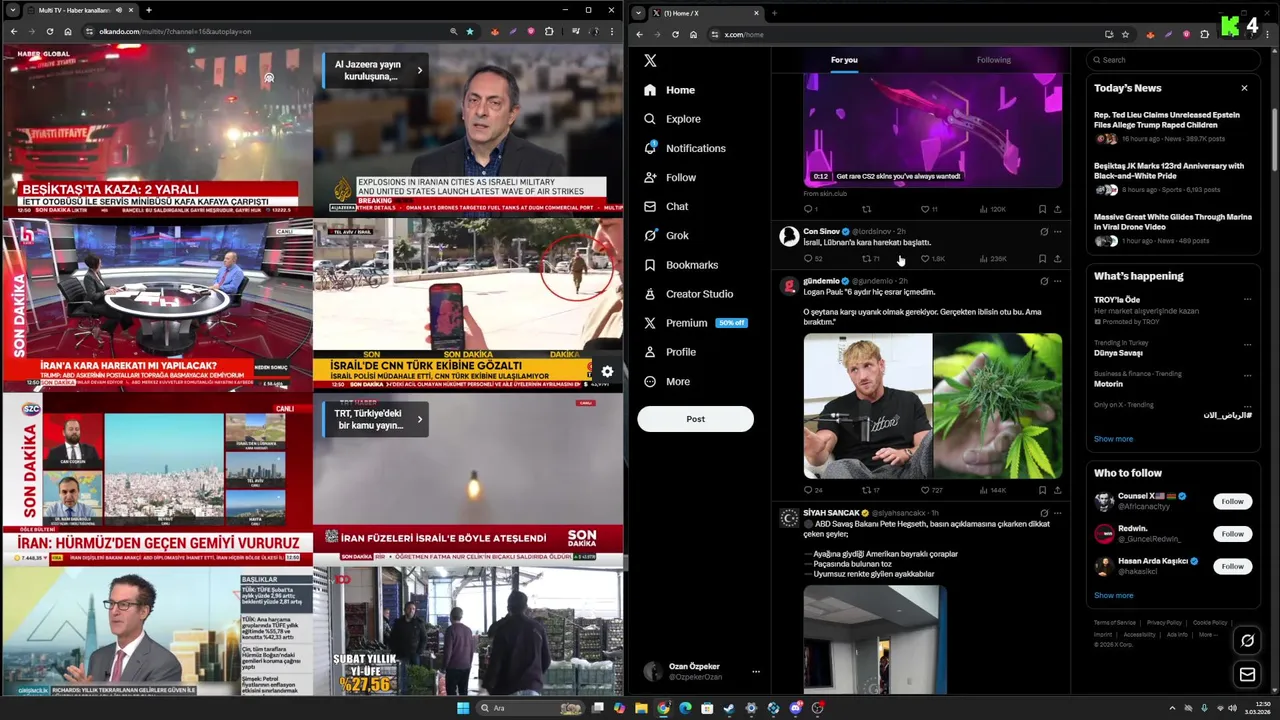Open more options on SİYAH SANCAK's tweet
Image resolution: width=1280 pixels, height=720 pixels.
[1057, 513]
